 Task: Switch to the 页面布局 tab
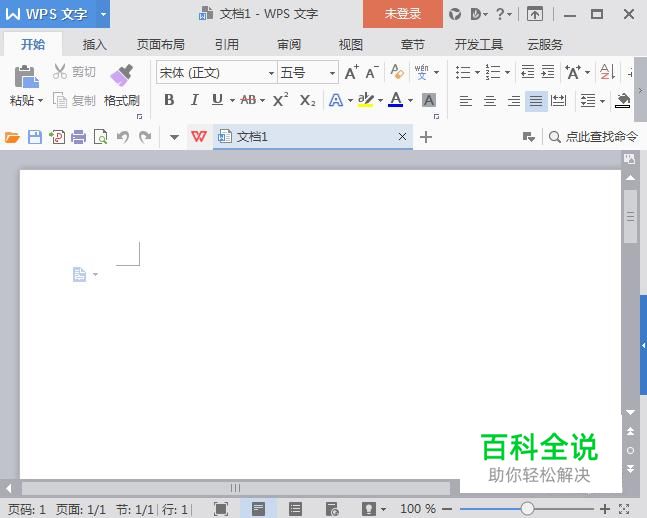tap(161, 44)
